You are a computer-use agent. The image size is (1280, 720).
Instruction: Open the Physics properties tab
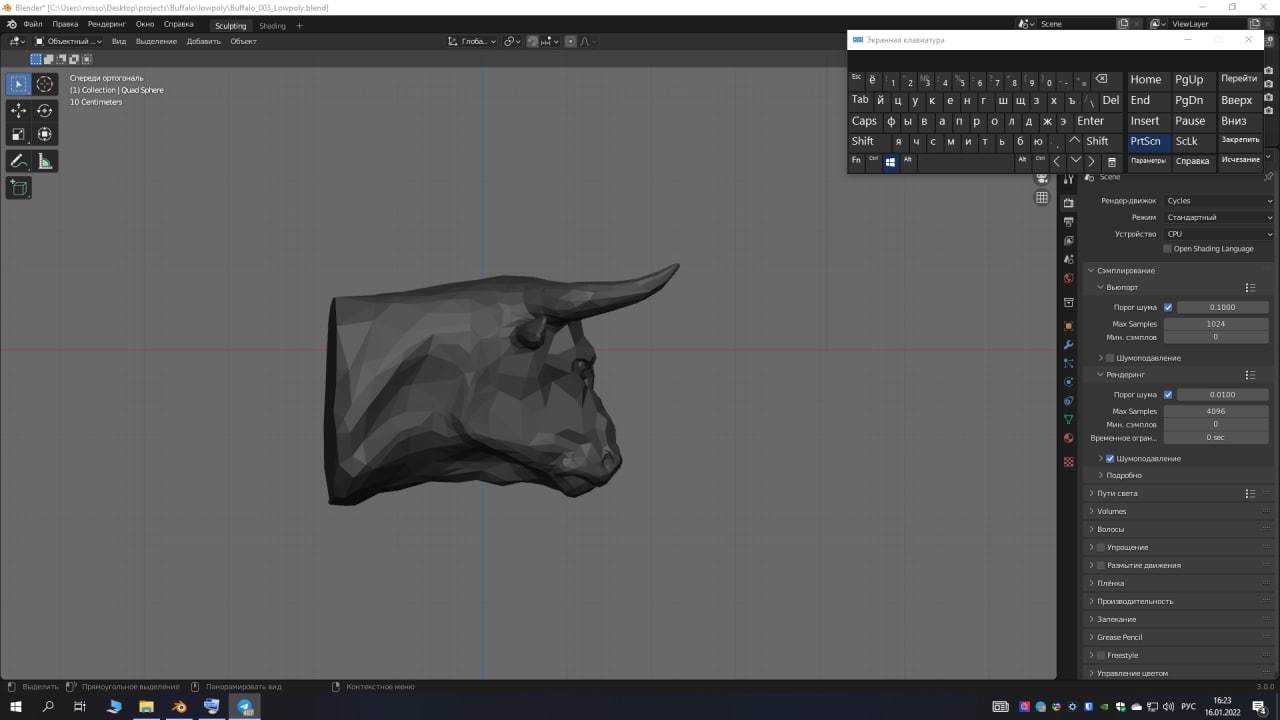[x=1068, y=382]
